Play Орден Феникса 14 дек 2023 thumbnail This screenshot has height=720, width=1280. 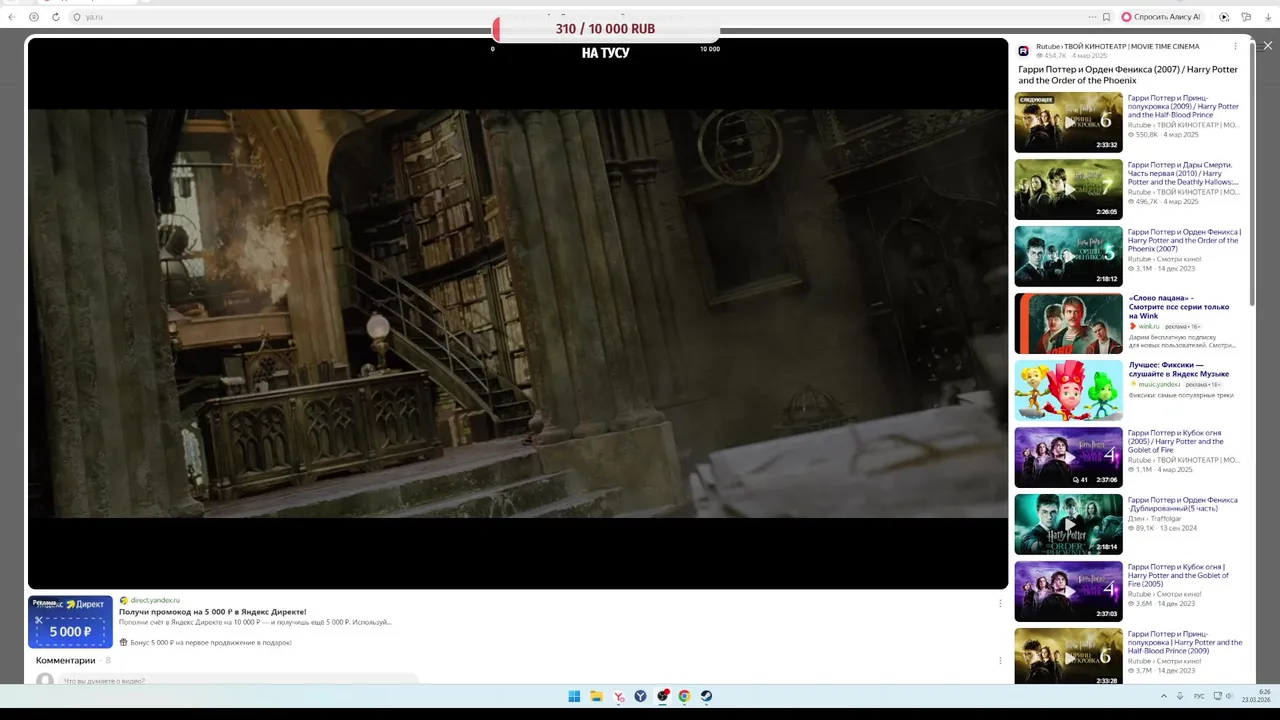coord(1068,256)
